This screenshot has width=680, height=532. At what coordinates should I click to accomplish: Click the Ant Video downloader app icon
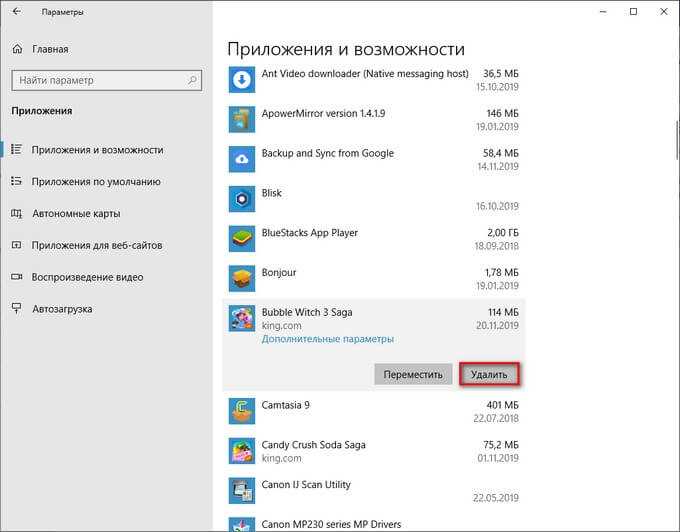tap(242, 80)
